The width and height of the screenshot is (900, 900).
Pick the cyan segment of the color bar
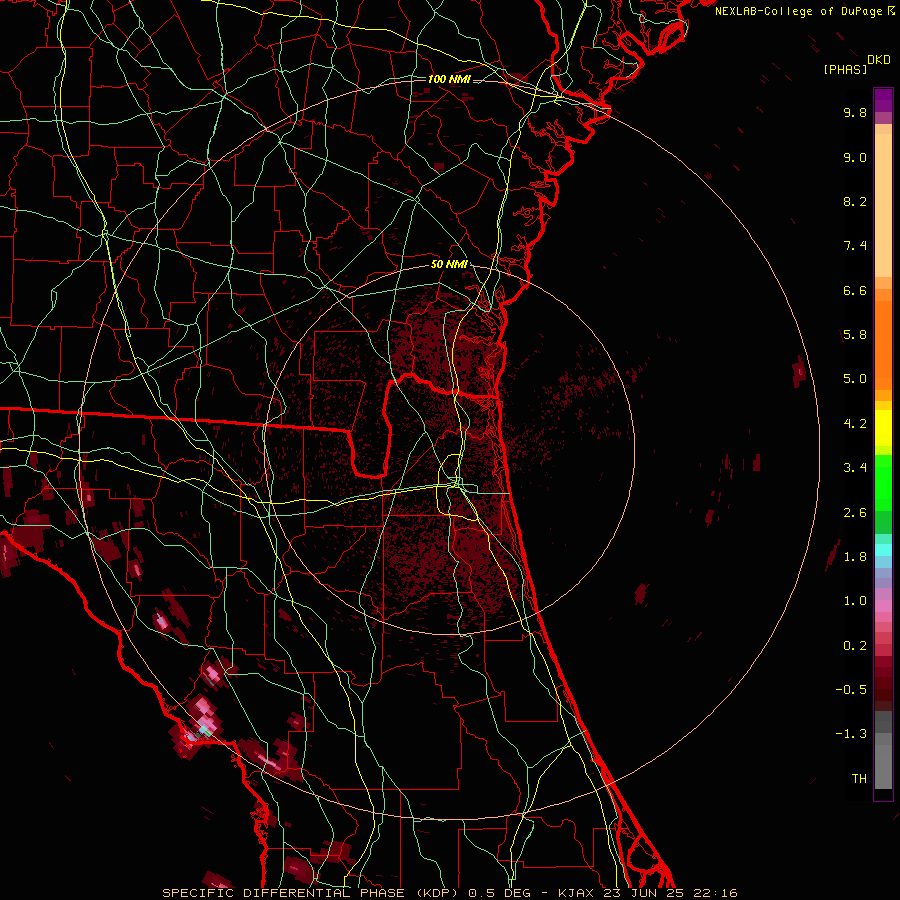(883, 550)
